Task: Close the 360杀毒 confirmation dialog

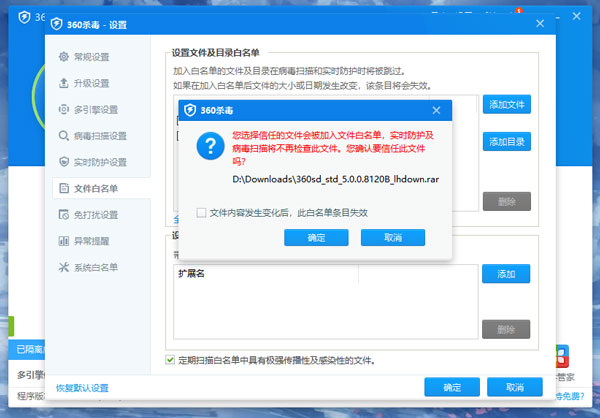Action: click(436, 111)
